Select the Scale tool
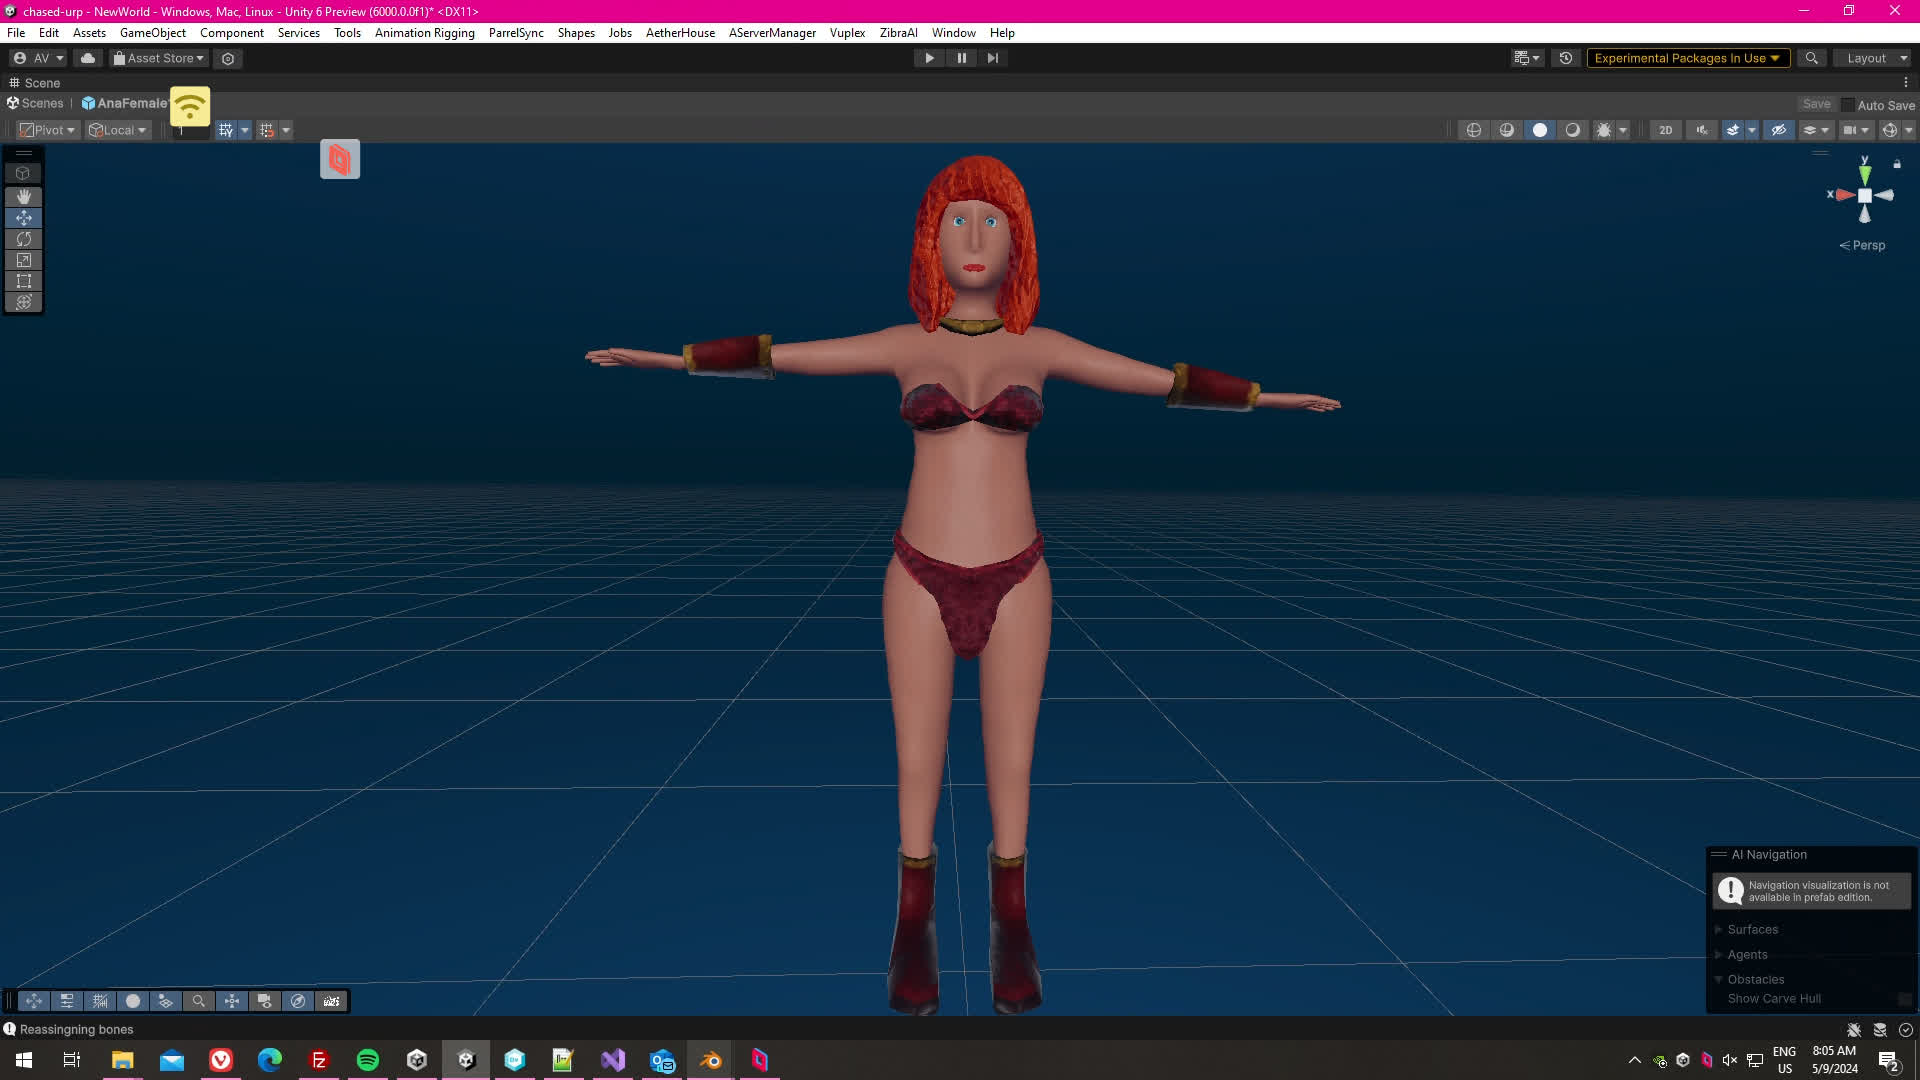The height and width of the screenshot is (1080, 1920). tap(23, 260)
